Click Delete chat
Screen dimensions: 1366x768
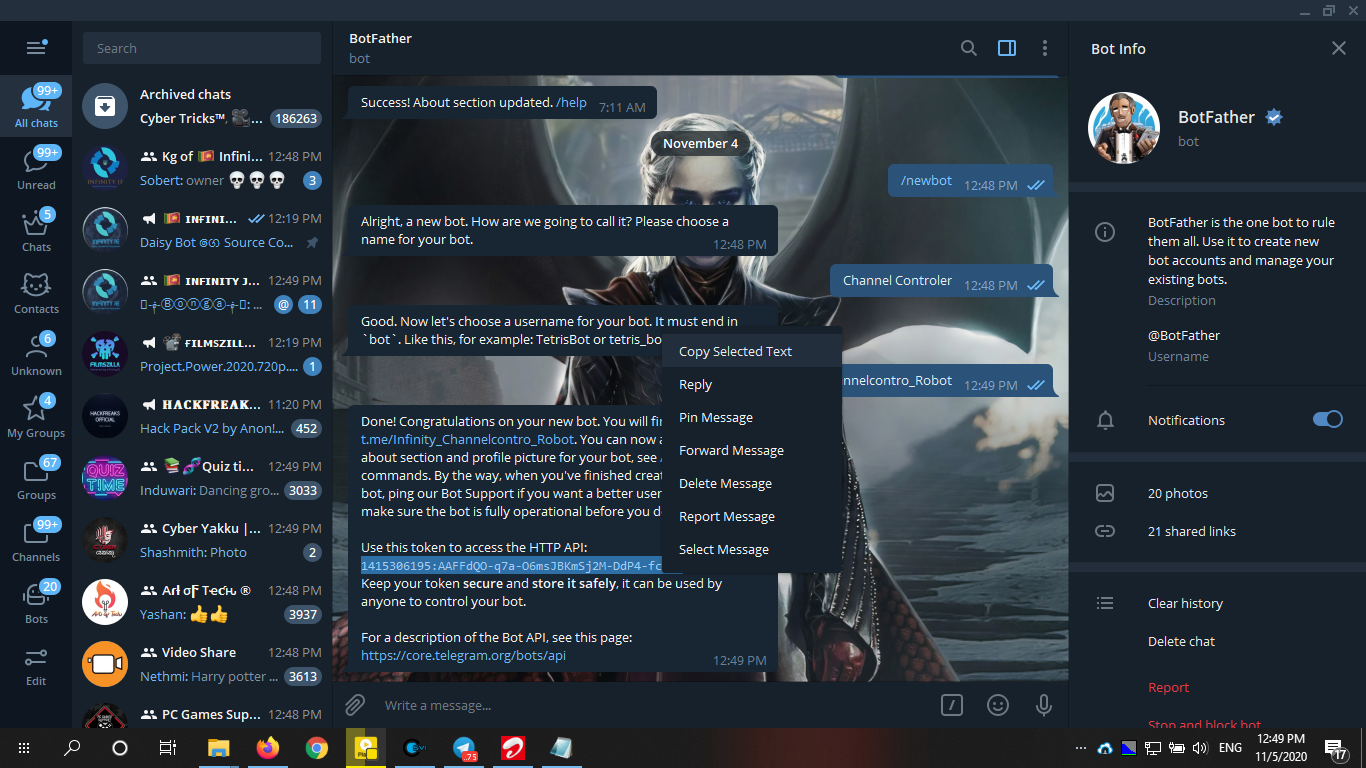(1181, 641)
